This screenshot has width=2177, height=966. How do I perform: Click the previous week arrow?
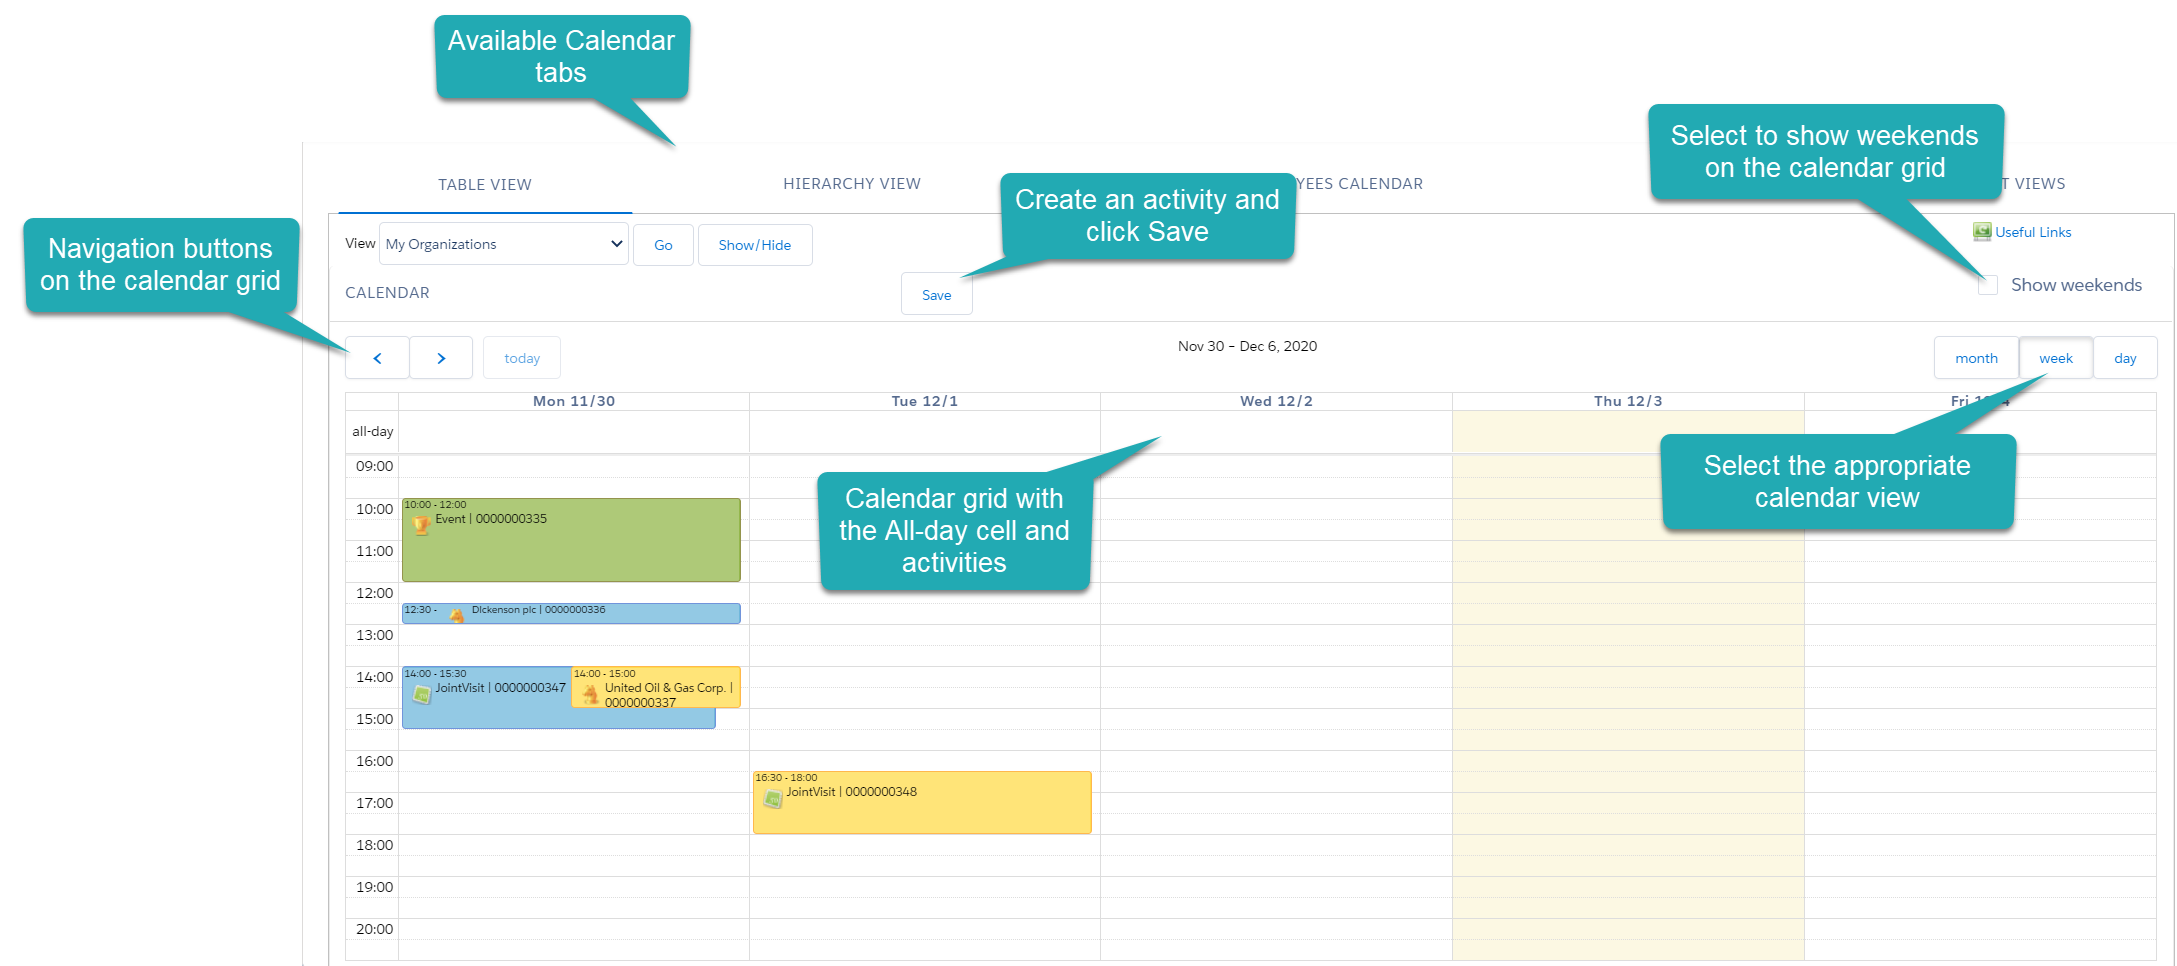point(377,357)
